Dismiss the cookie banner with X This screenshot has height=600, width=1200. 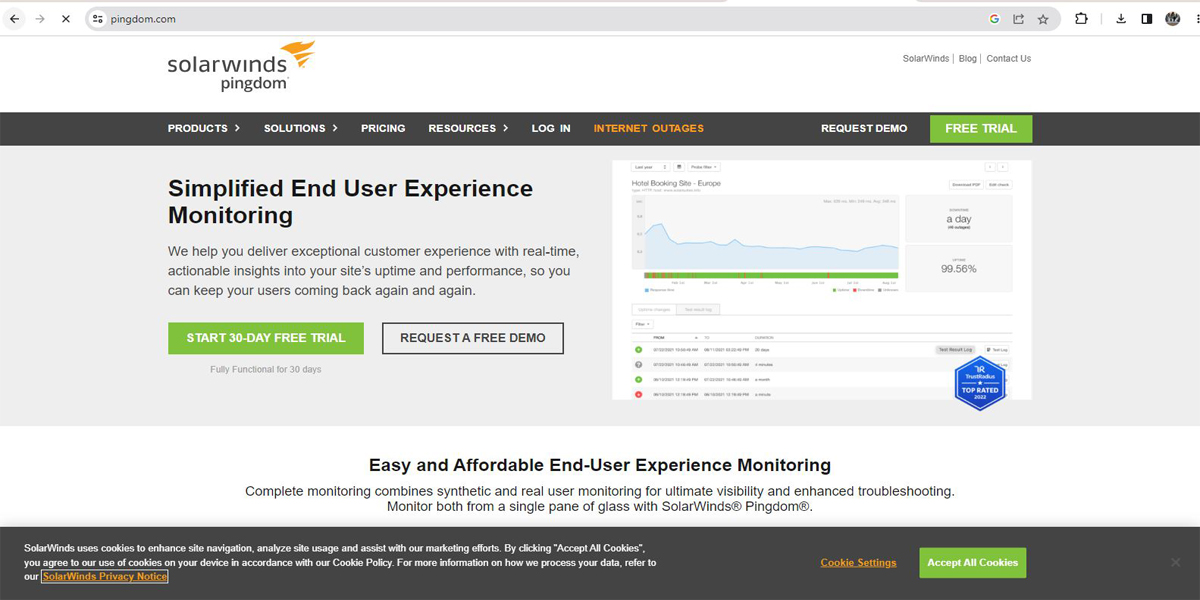1175,562
